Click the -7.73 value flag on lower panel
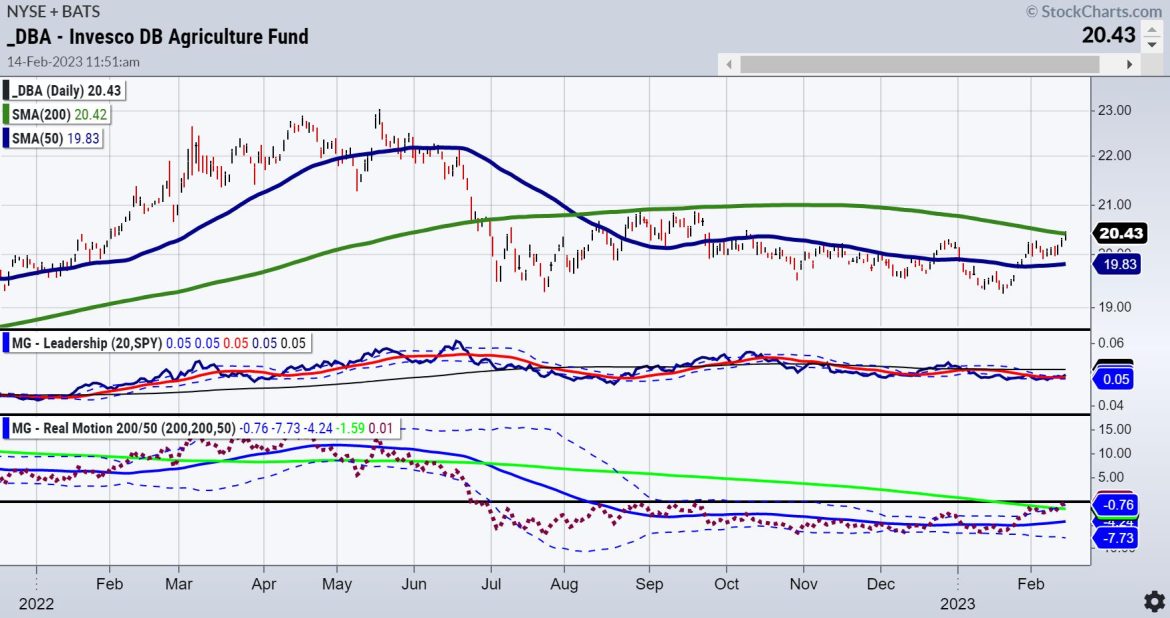 (x=1118, y=538)
